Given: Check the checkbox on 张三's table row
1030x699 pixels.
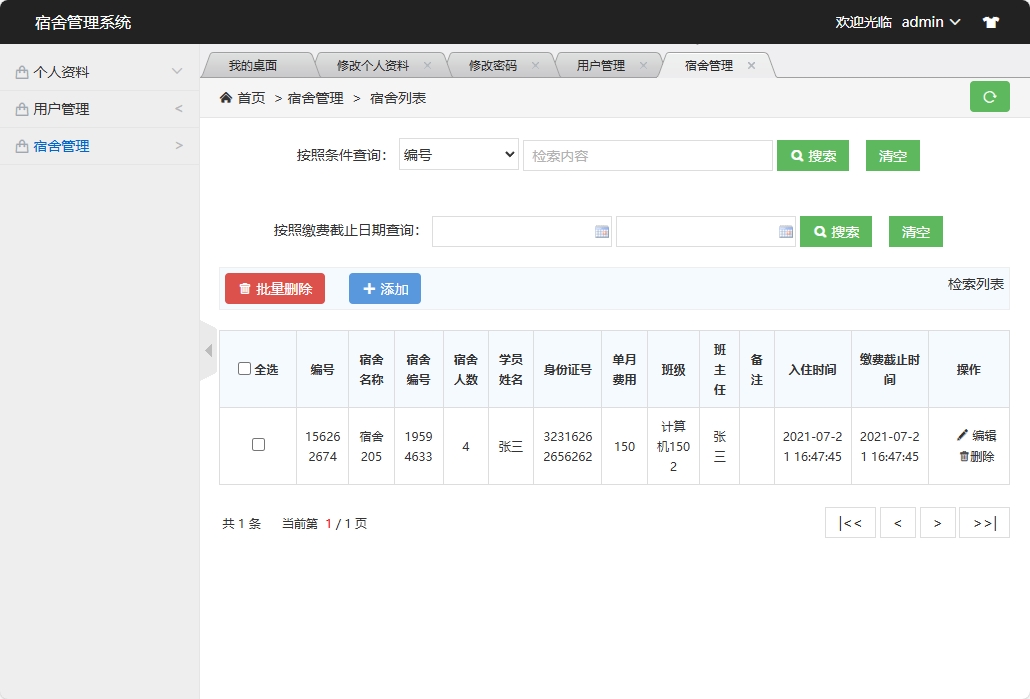Looking at the screenshot, I should tap(257, 445).
